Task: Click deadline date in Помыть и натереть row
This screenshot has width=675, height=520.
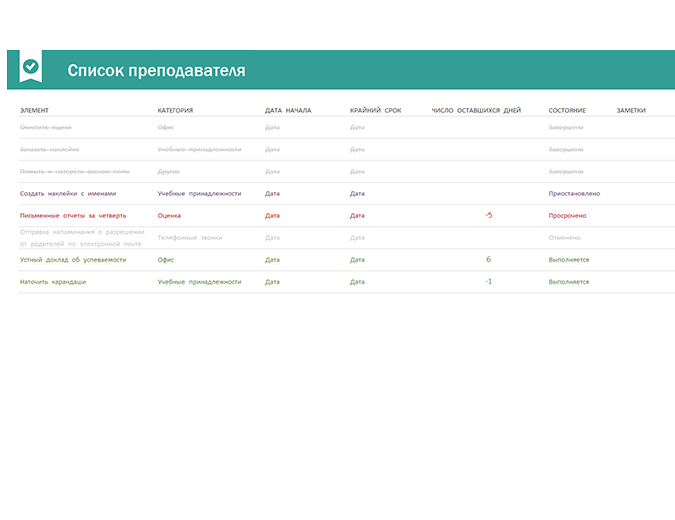Action: (357, 171)
